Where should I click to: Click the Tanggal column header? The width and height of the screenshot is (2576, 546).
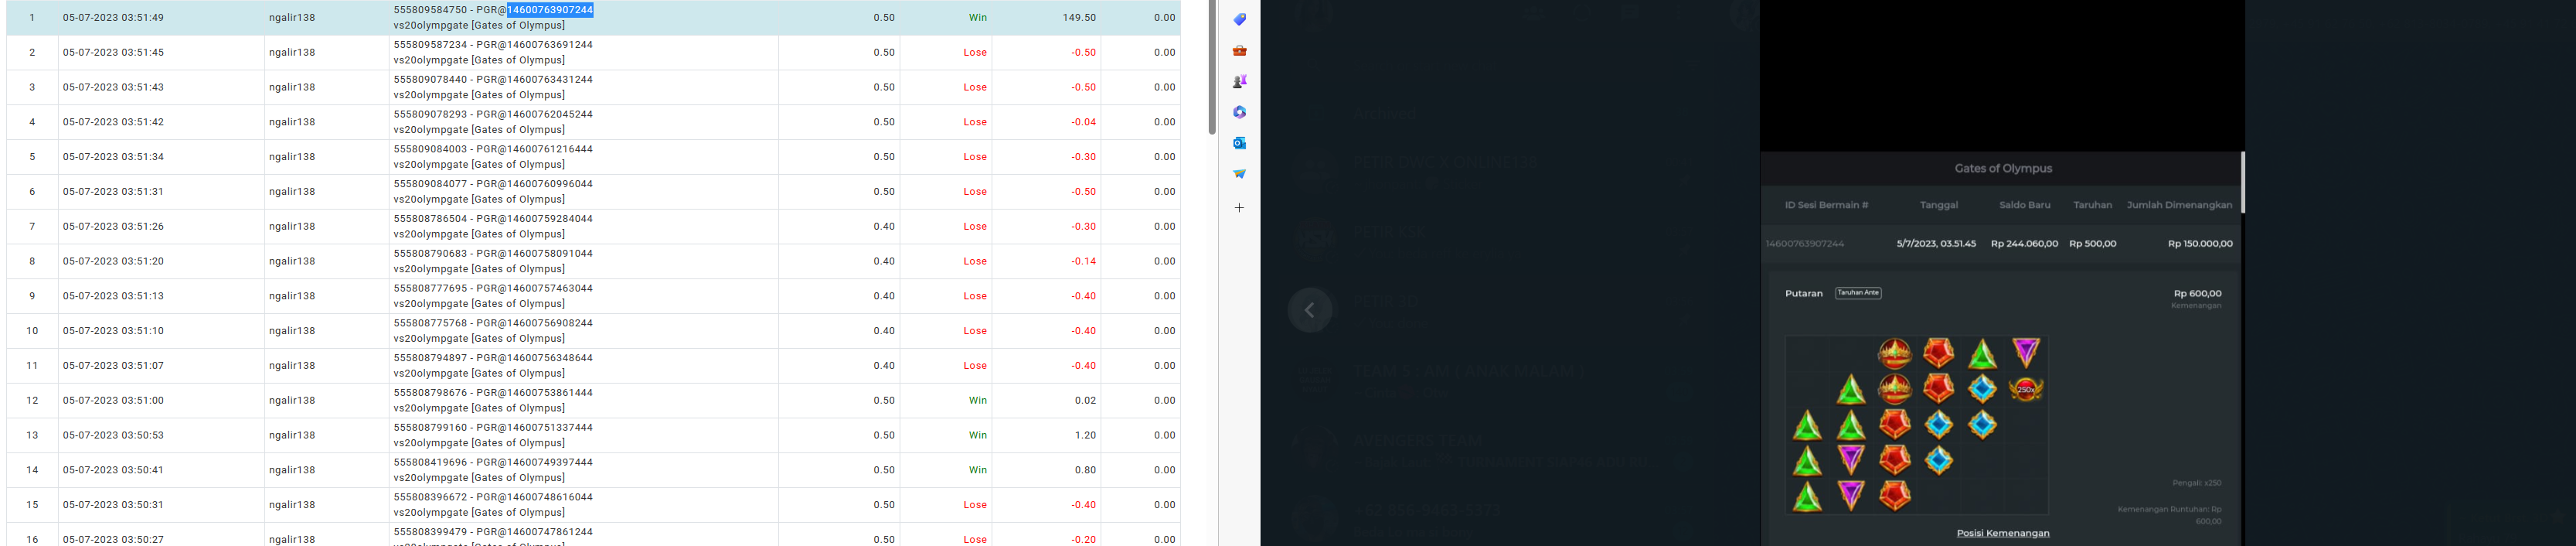coord(1938,205)
